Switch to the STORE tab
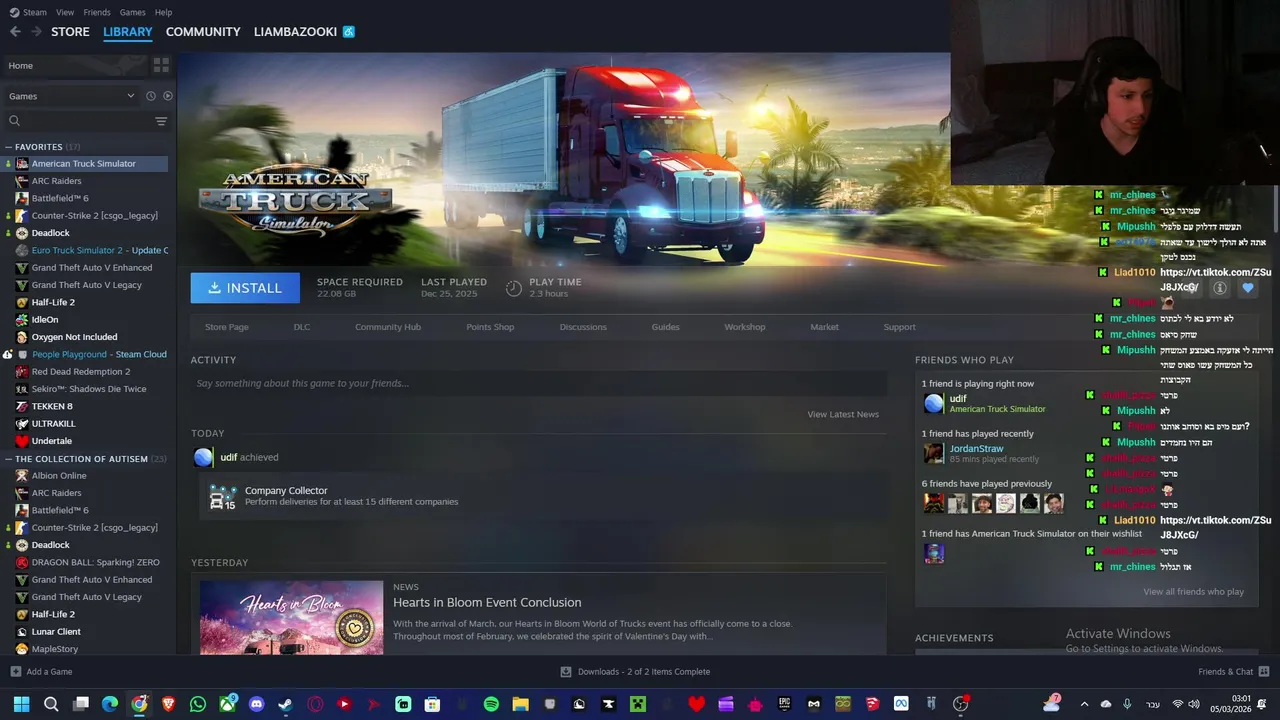Image resolution: width=1280 pixels, height=720 pixels. coord(70,32)
